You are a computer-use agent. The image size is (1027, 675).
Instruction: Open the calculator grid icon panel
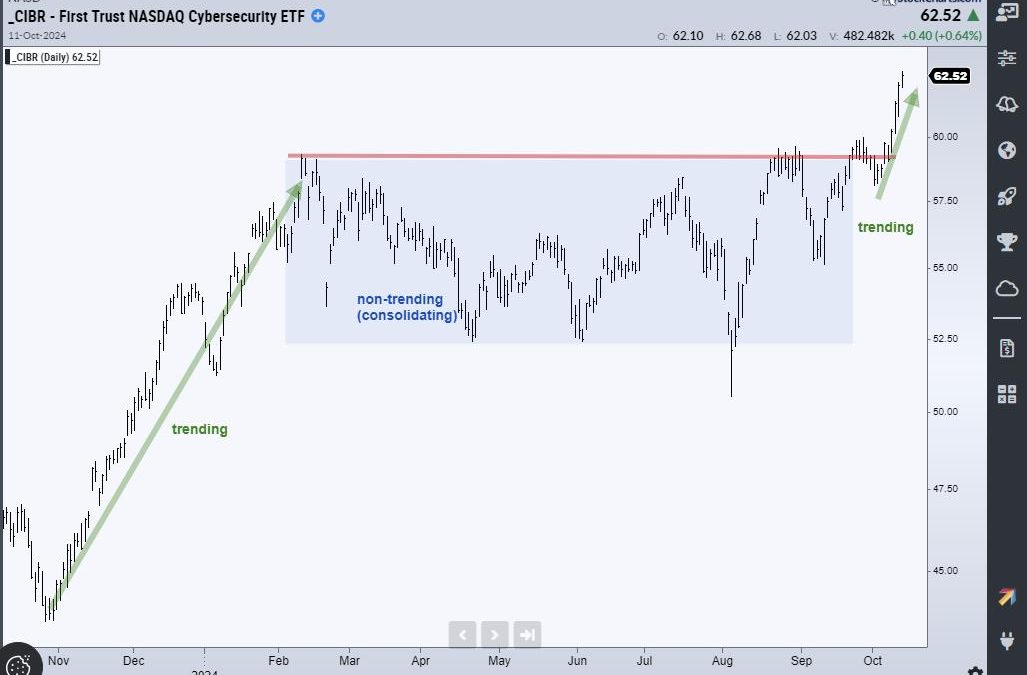pos(1007,394)
